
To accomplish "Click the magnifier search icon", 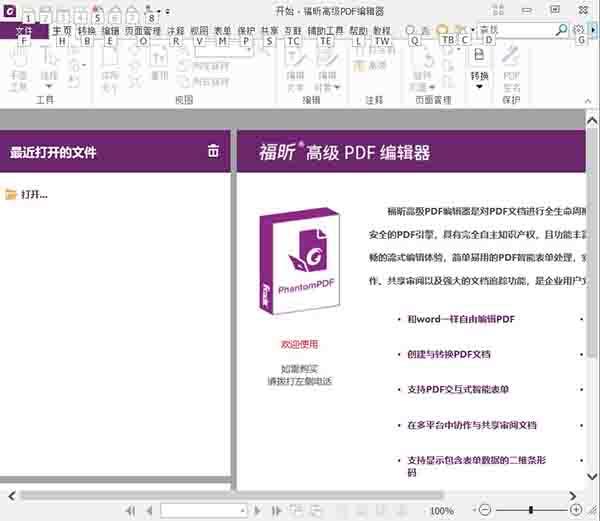I will coord(561,29).
